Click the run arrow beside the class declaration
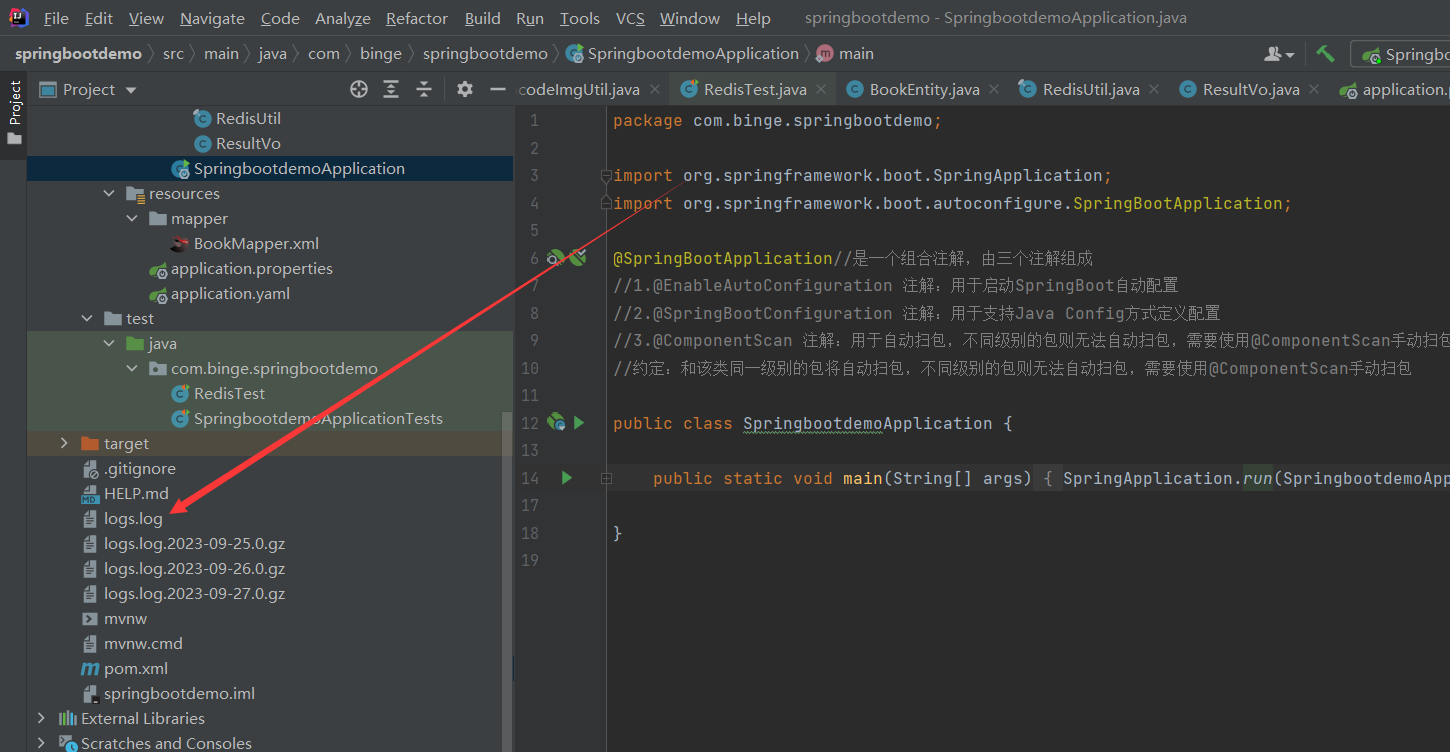The width and height of the screenshot is (1450, 752). coord(579,423)
